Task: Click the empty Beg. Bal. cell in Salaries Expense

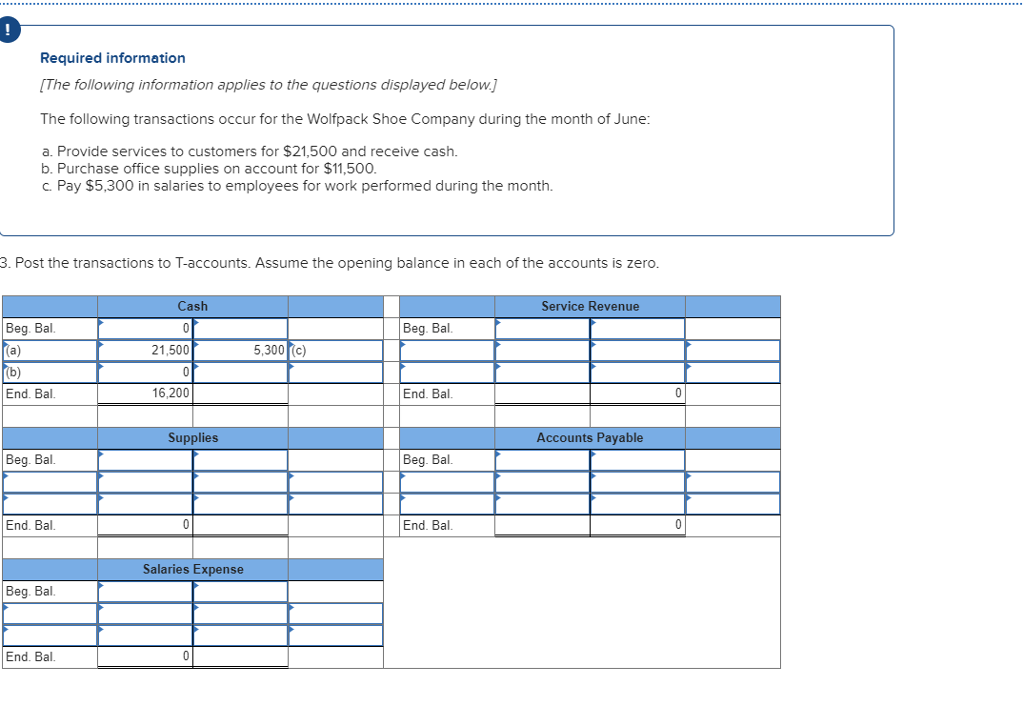Action: 145,590
